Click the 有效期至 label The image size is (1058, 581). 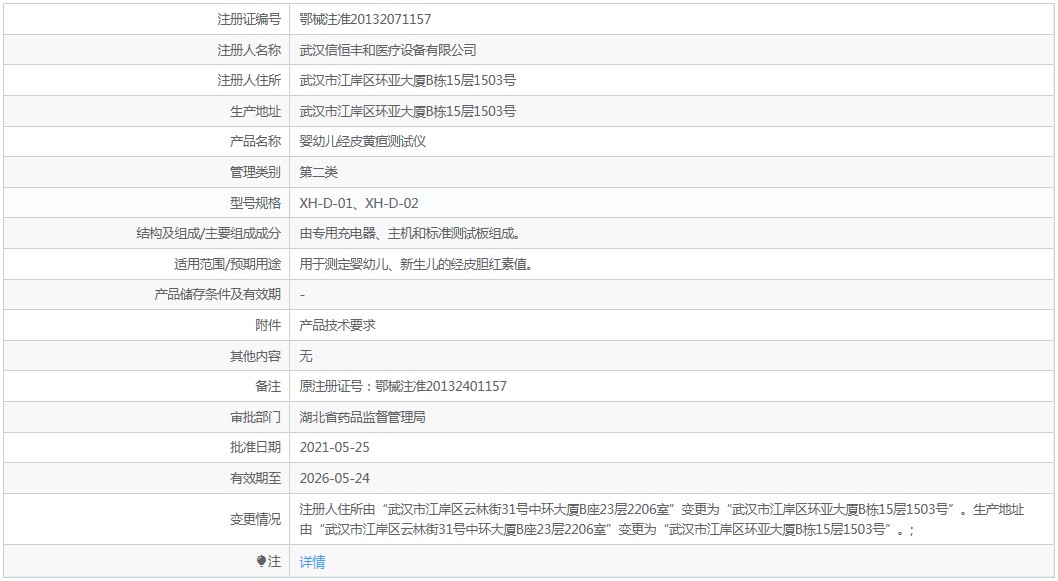pos(256,478)
